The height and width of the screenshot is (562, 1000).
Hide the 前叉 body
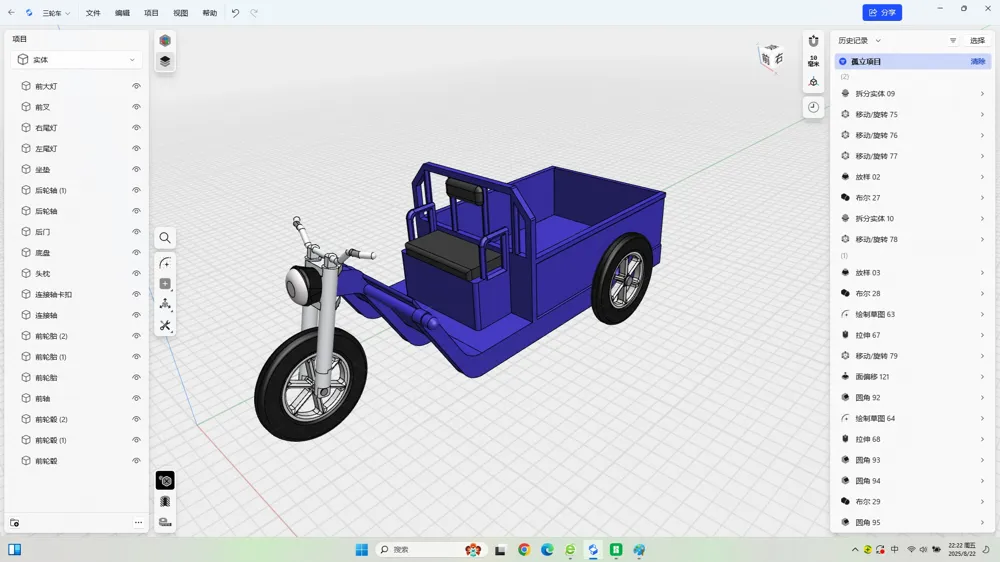point(136,107)
